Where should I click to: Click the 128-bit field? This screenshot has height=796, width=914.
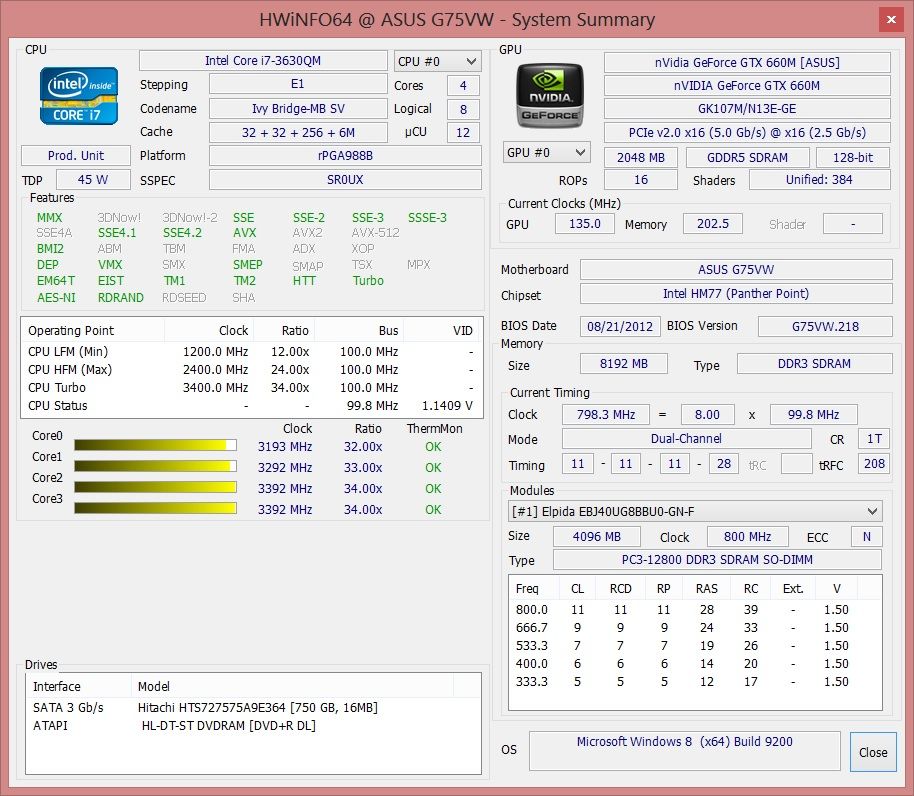coord(853,157)
